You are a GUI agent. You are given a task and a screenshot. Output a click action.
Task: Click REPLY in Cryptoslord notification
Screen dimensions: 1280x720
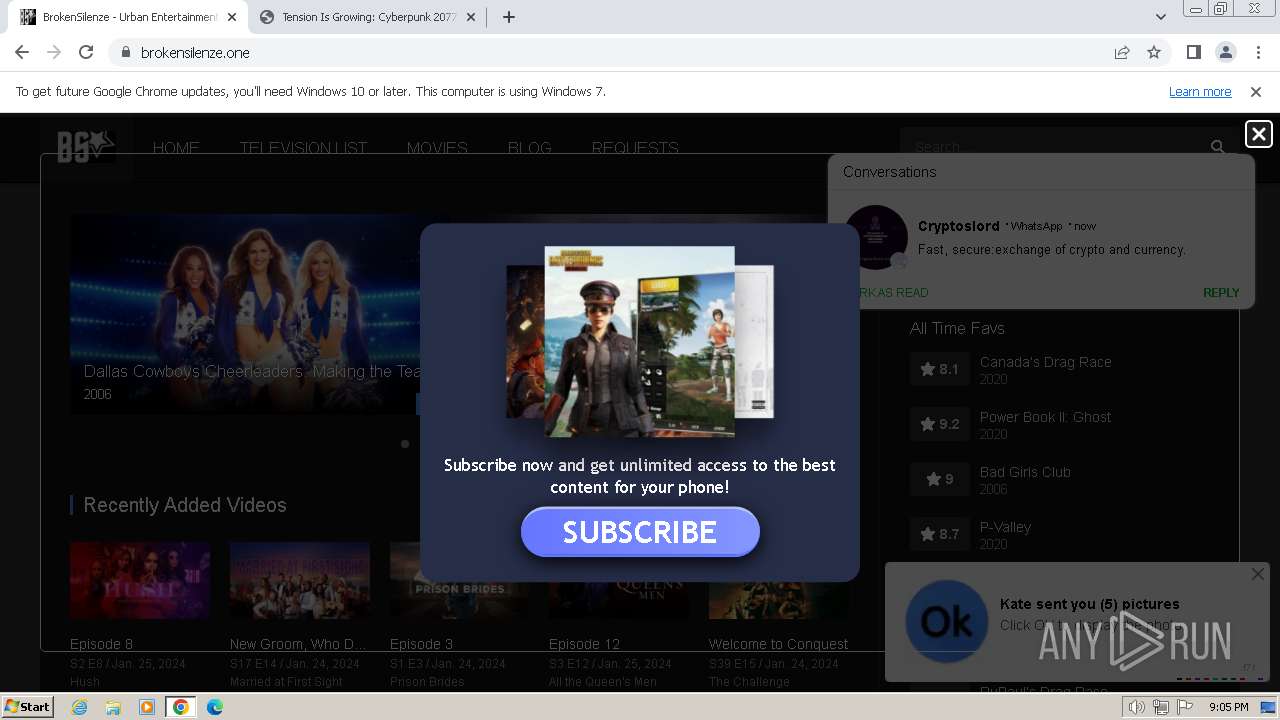1221,293
